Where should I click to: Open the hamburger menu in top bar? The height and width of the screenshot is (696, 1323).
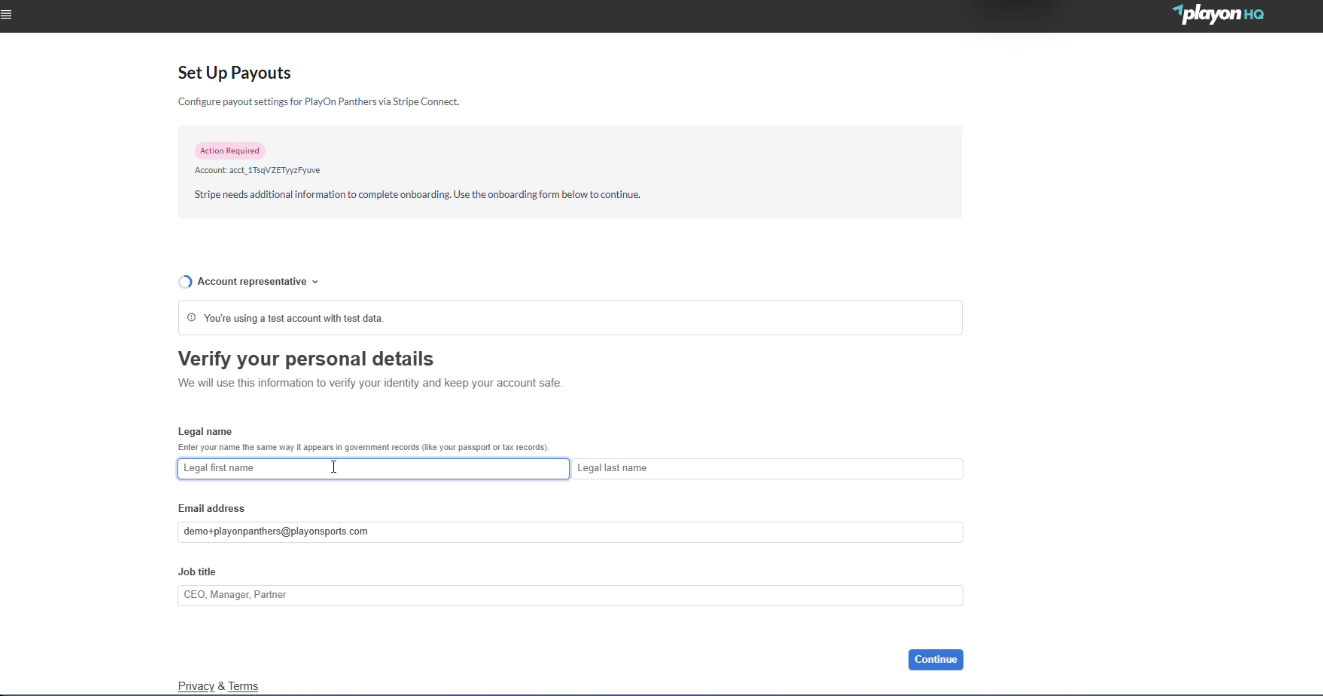click(6, 15)
